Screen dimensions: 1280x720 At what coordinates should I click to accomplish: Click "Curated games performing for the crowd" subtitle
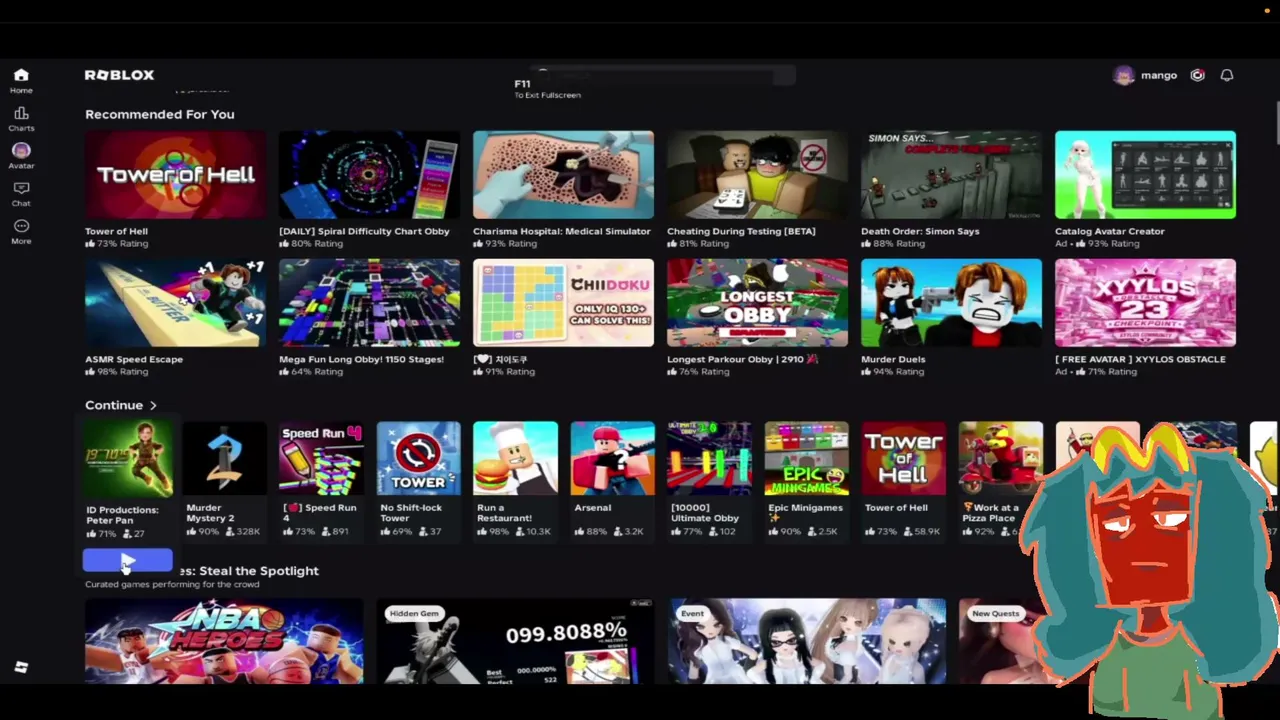tap(172, 585)
